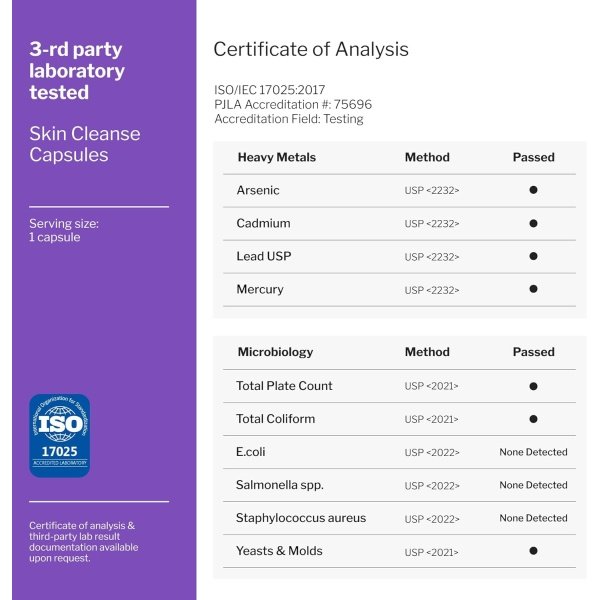Image resolution: width=600 pixels, height=600 pixels.
Task: Select the Microbiology table header
Action: [x=275, y=352]
